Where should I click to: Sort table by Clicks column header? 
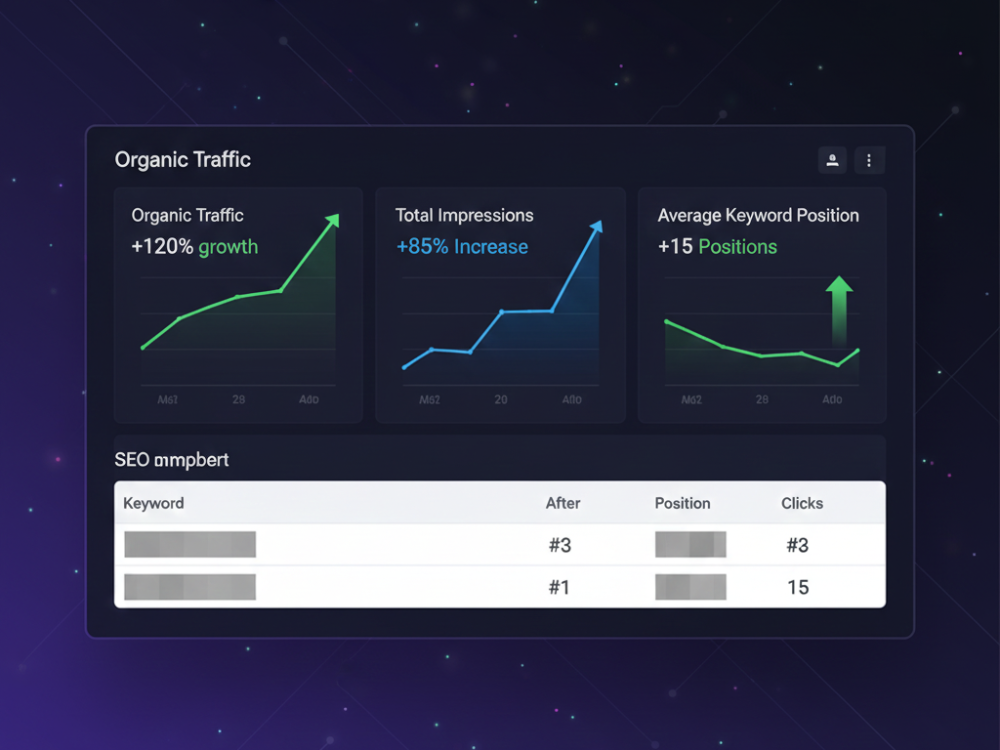coord(802,503)
